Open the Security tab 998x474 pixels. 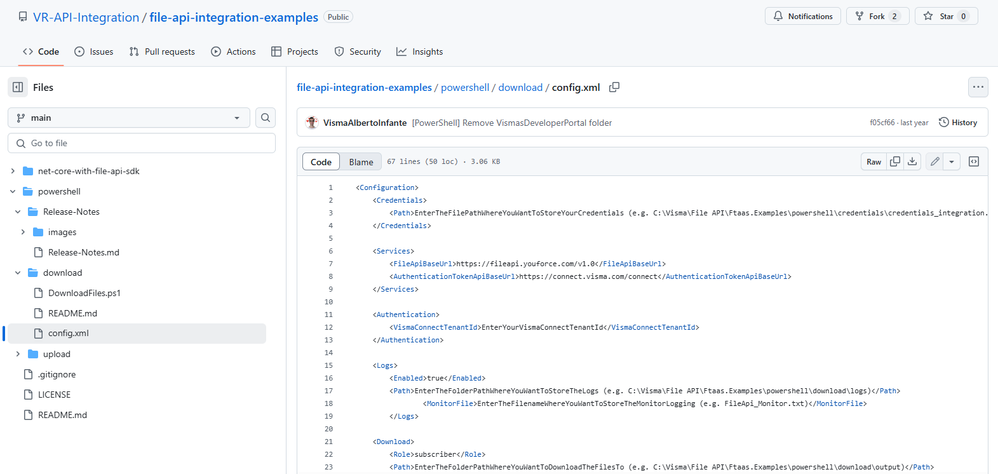click(358, 52)
